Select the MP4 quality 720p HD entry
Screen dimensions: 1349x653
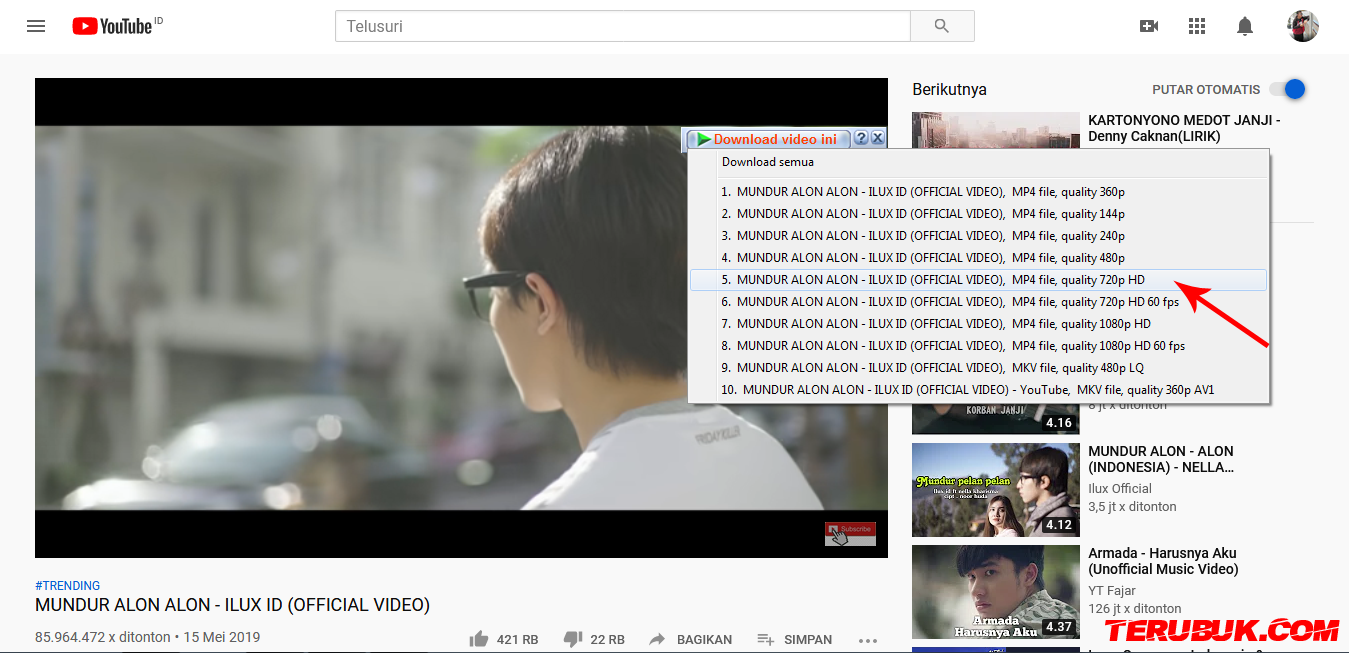click(978, 280)
